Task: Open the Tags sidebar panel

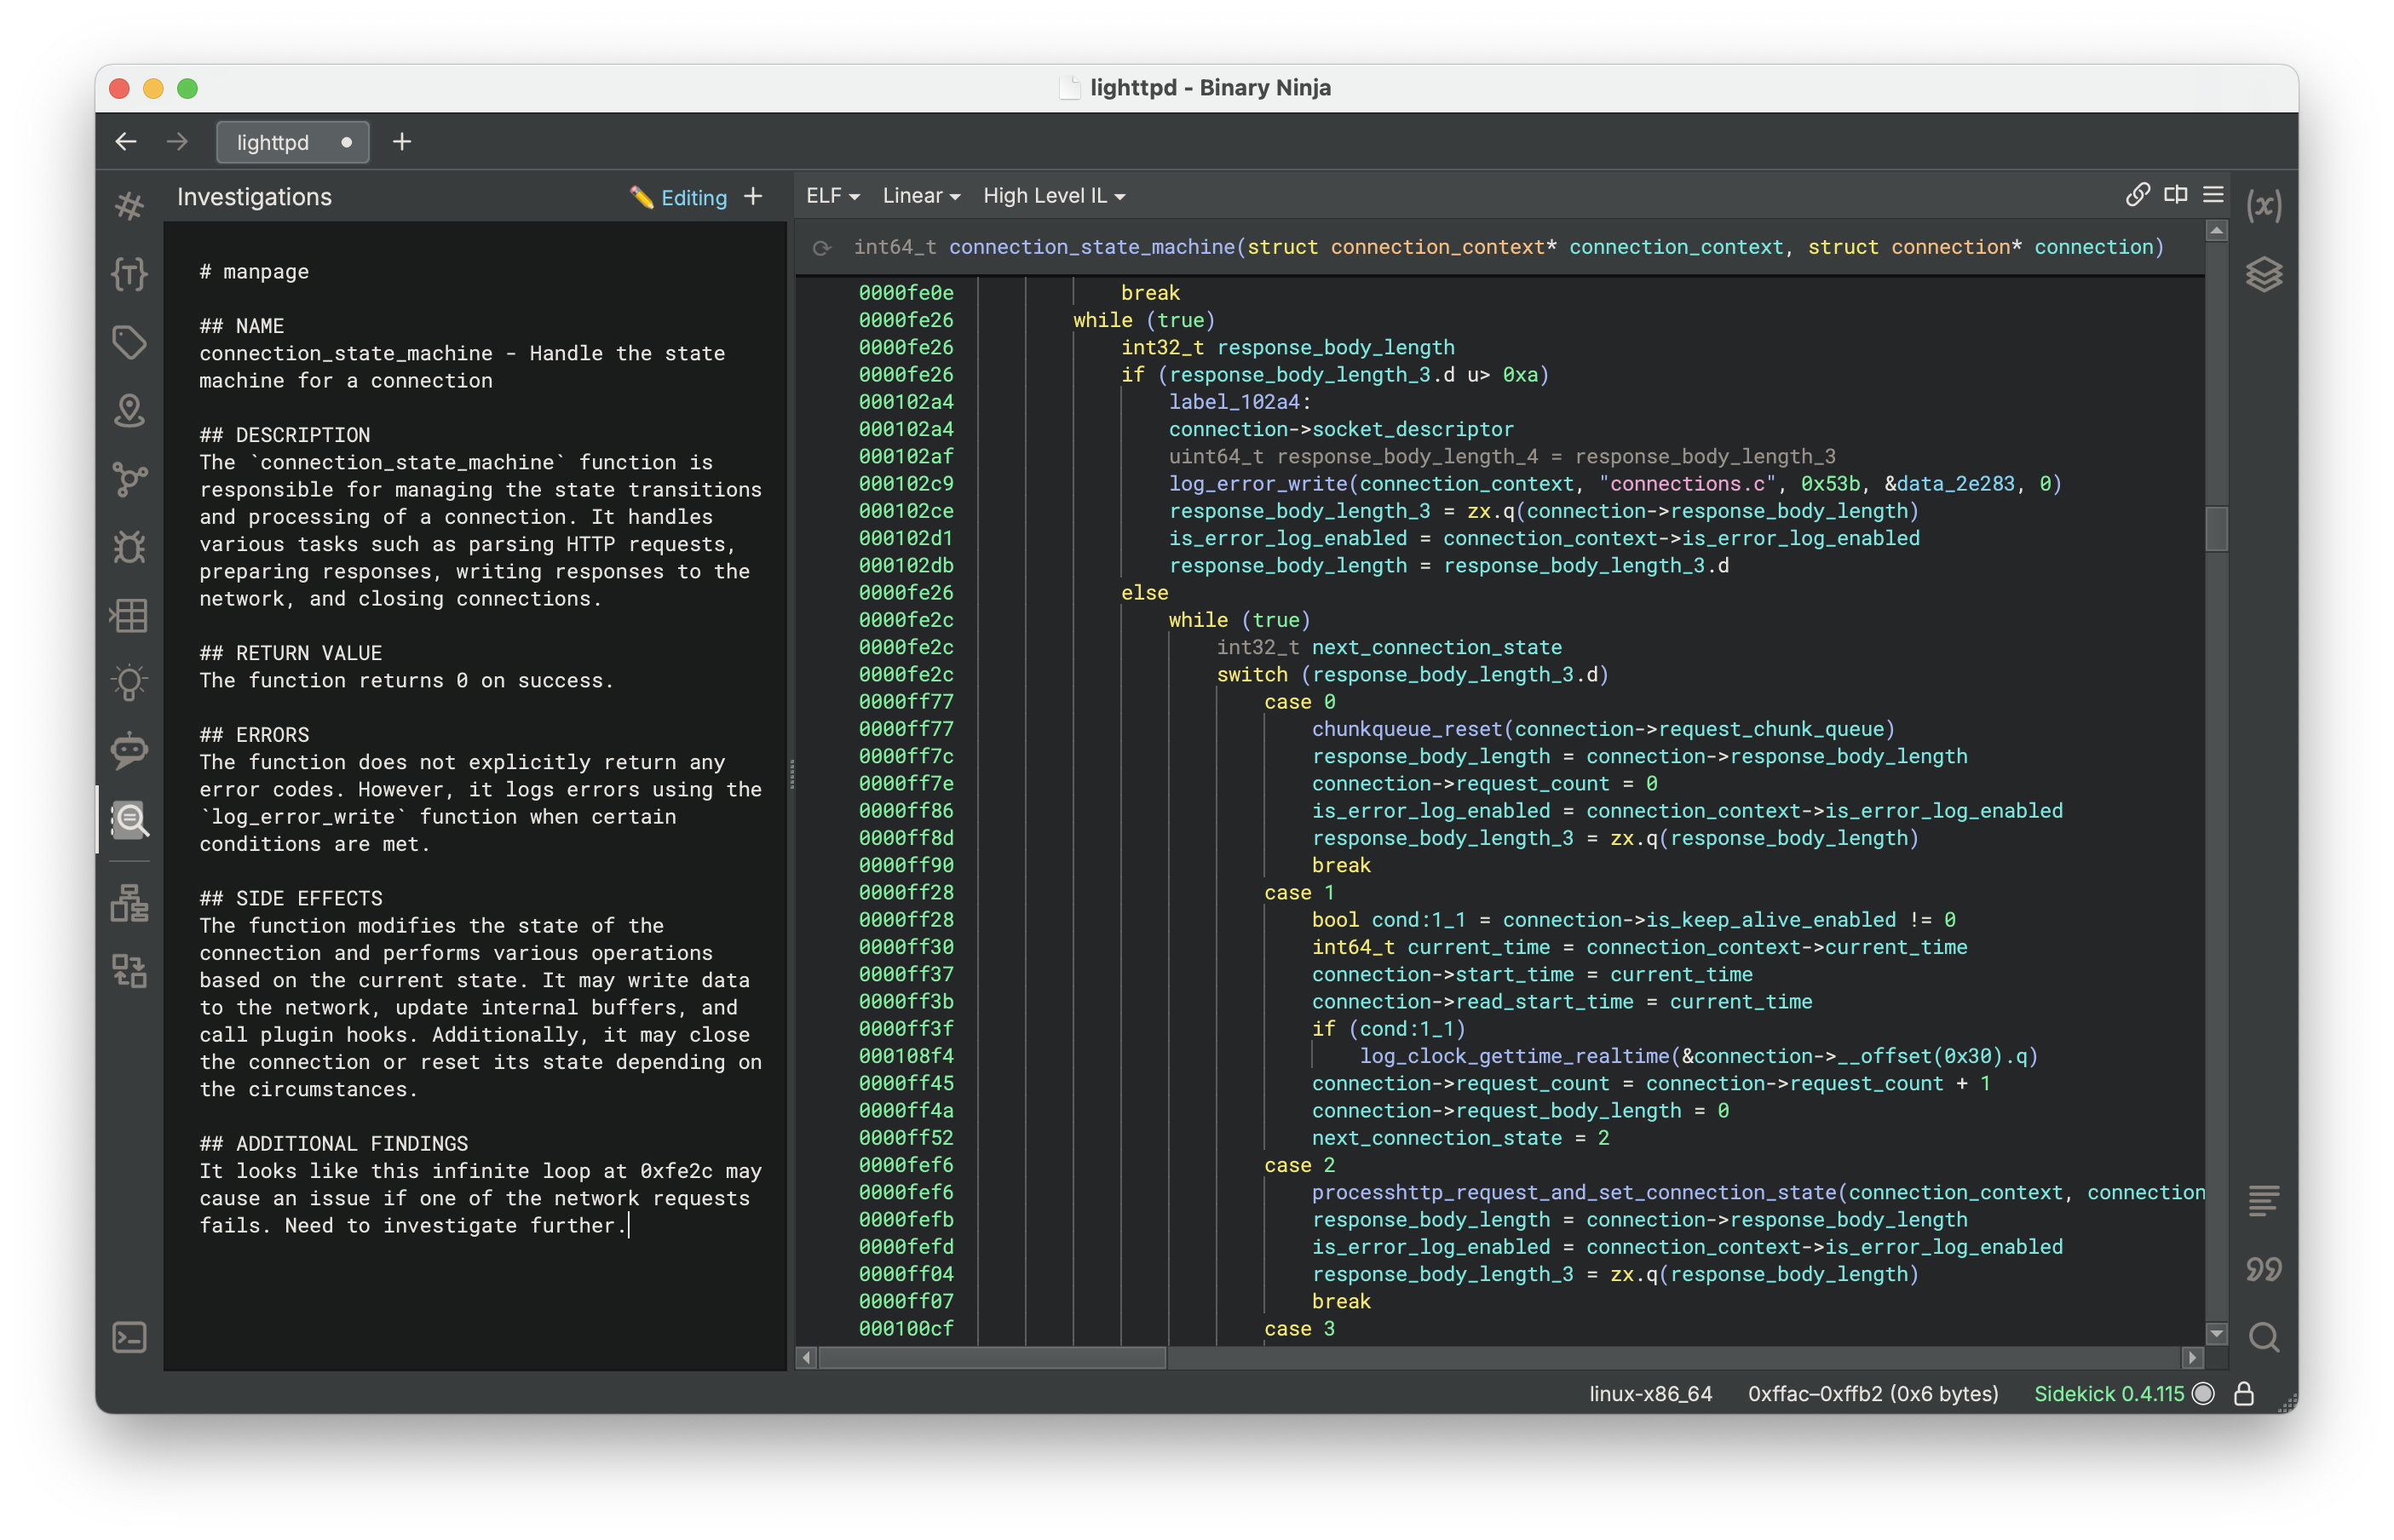Action: (x=129, y=342)
